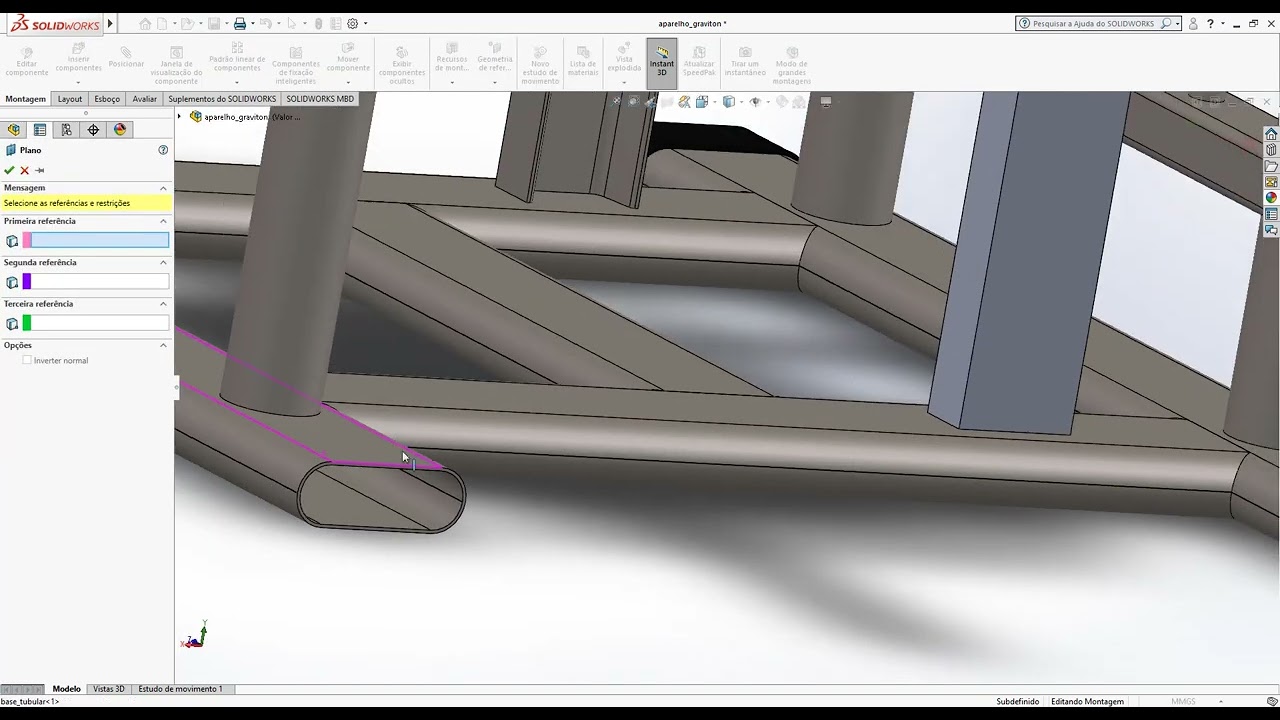The height and width of the screenshot is (720, 1280).
Task: Open the FeatureManager design tree tab
Action: [x=14, y=130]
